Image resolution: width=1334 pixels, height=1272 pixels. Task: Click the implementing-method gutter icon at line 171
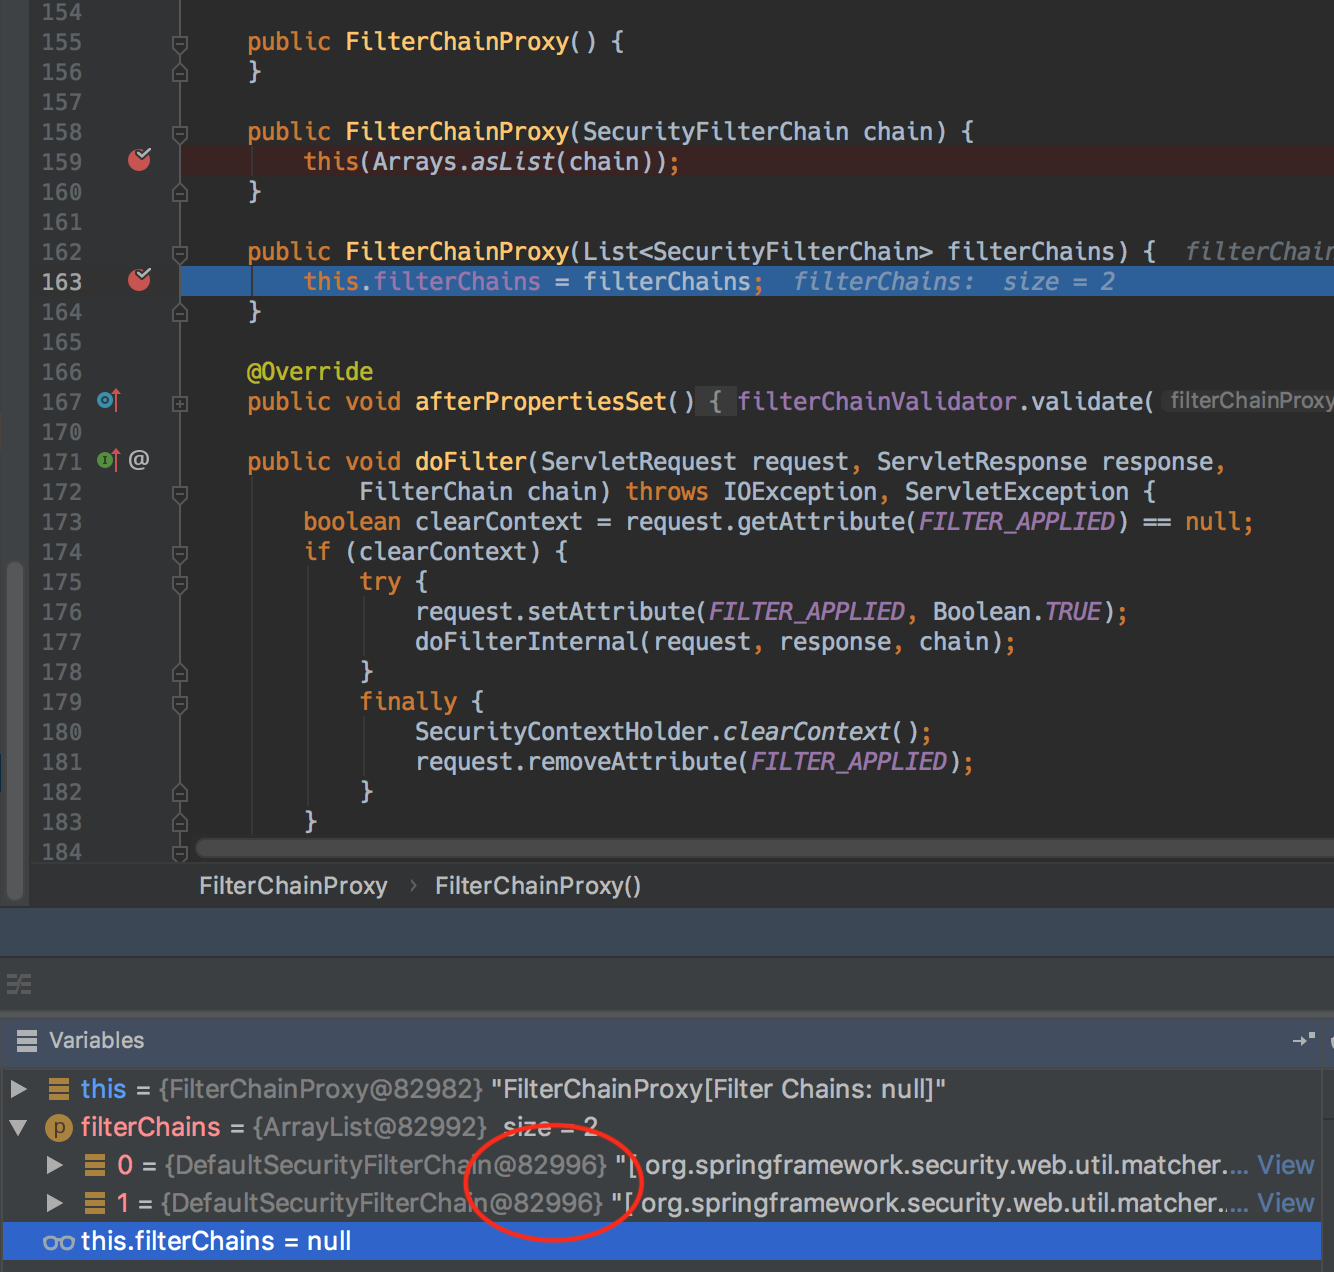point(107,460)
